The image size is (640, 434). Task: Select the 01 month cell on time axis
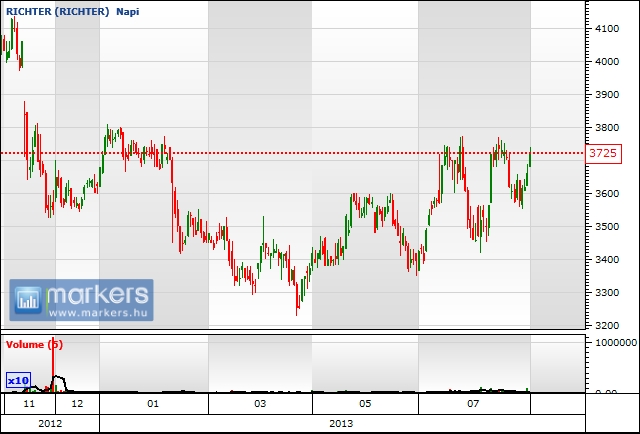pyautogui.click(x=153, y=404)
